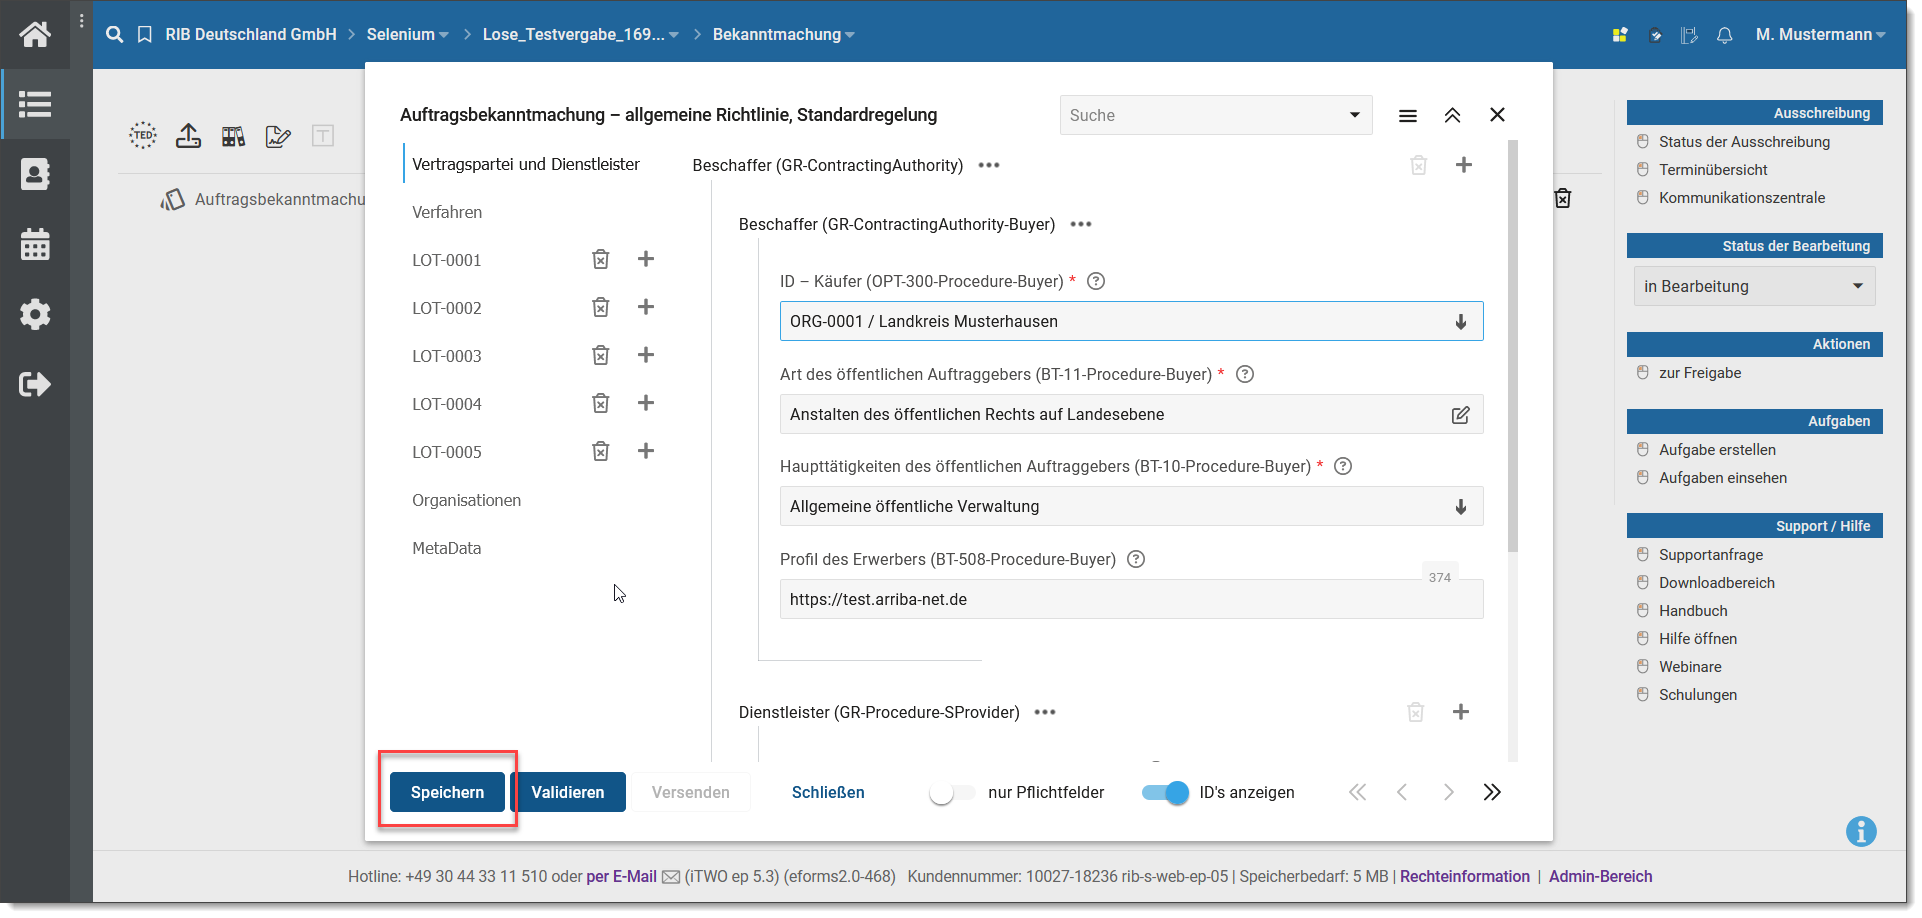Delete LOT-0003 using its trash icon
Screen dimensions: 1922x918
600,355
